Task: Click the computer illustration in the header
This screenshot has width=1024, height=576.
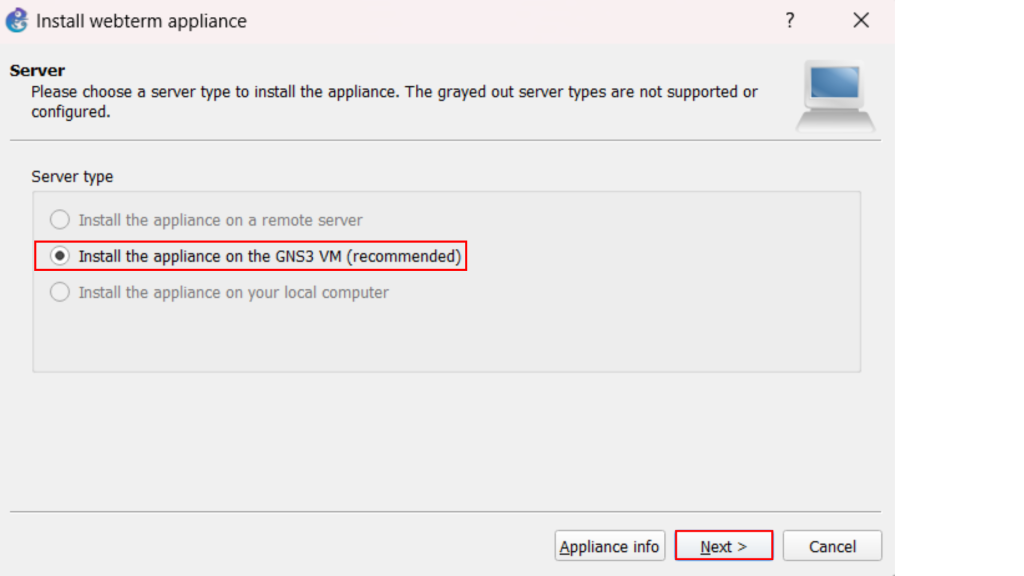Action: point(835,96)
